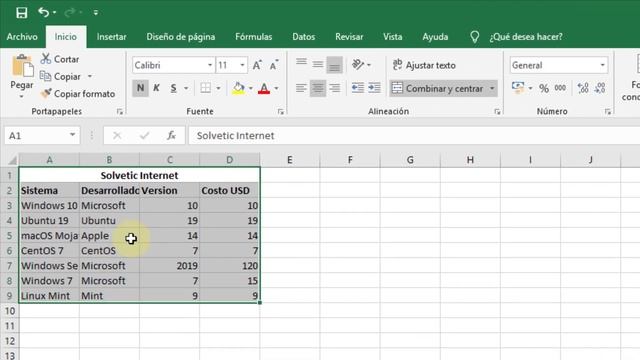Toggle Ajustar texto wrap text
The image size is (640, 360).
coord(424,65)
